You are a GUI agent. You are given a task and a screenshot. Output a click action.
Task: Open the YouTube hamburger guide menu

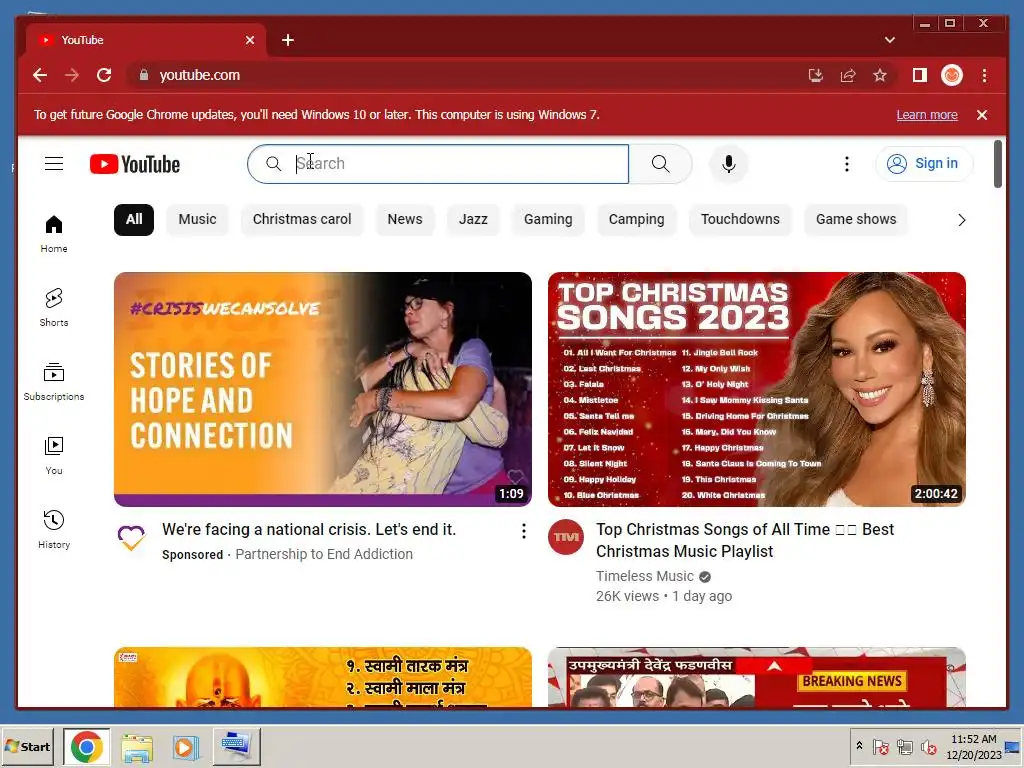(54, 163)
